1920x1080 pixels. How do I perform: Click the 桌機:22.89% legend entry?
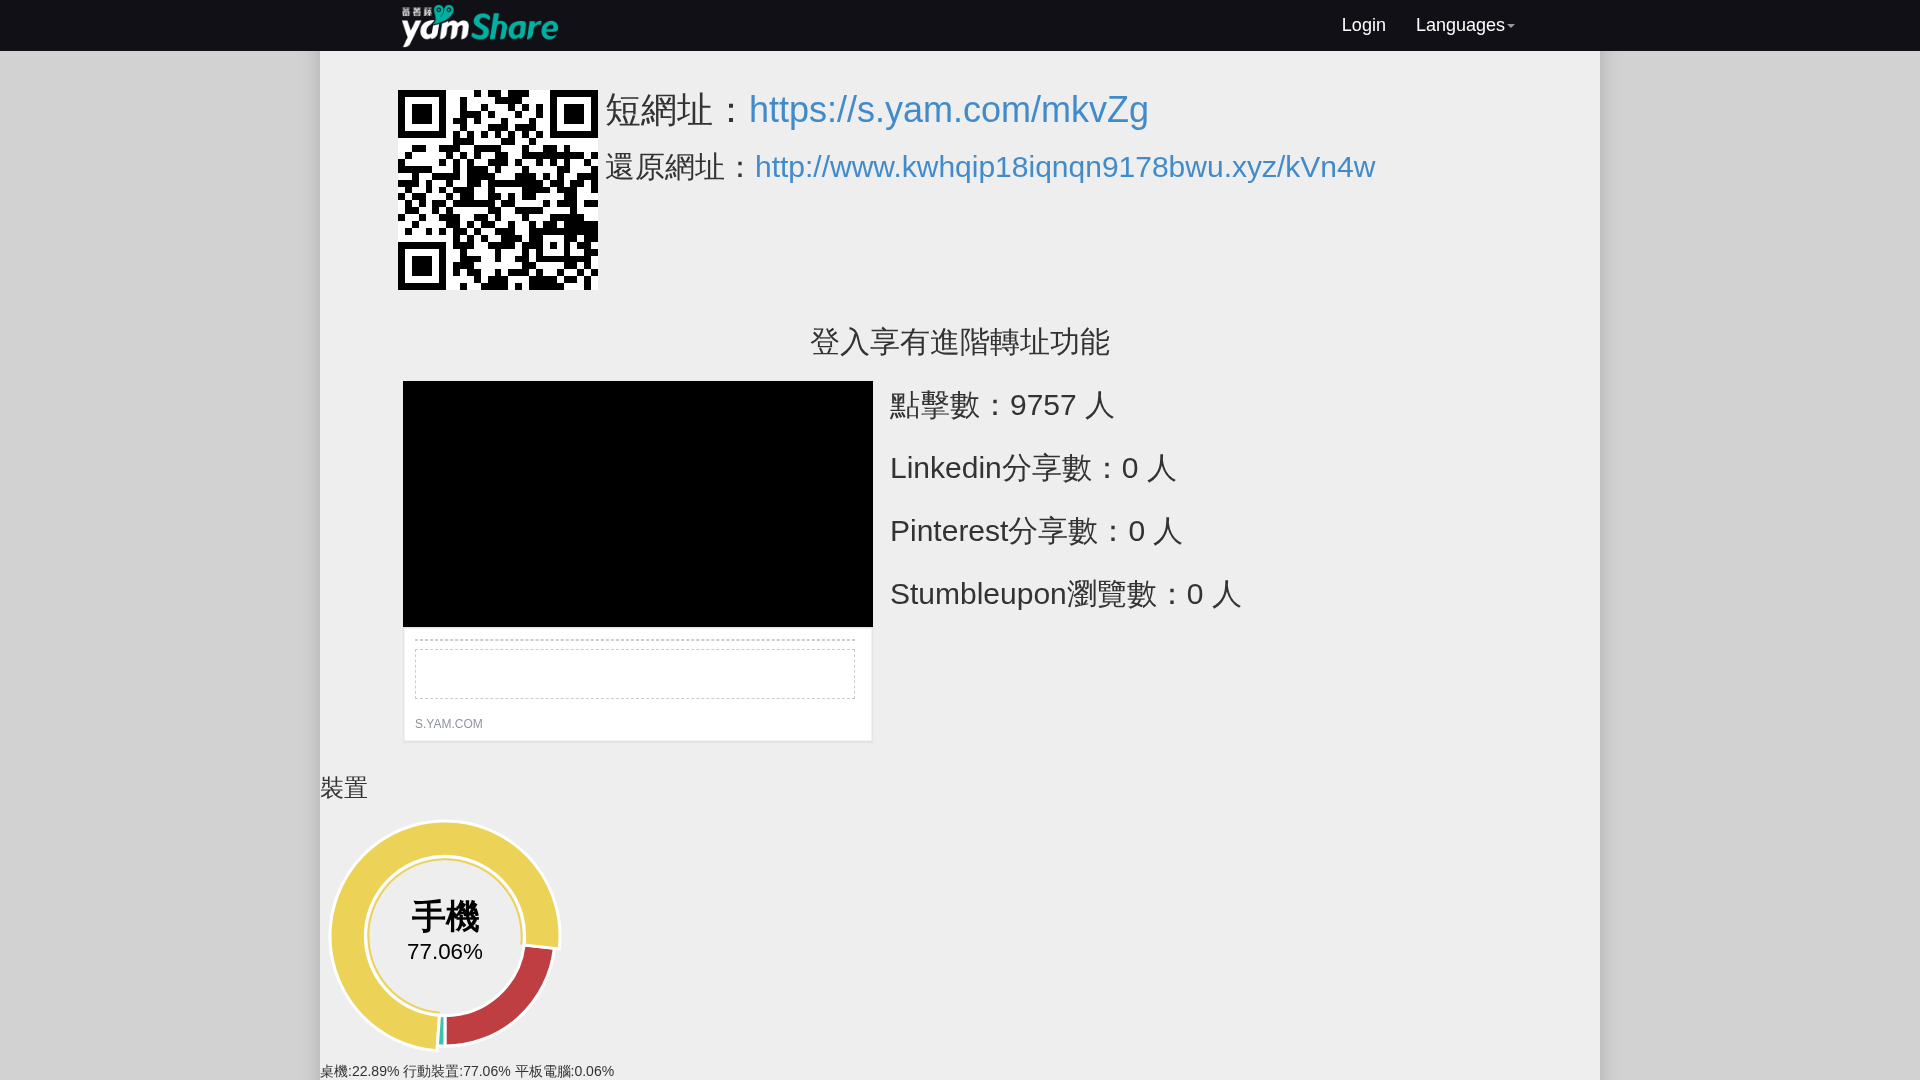click(359, 1071)
